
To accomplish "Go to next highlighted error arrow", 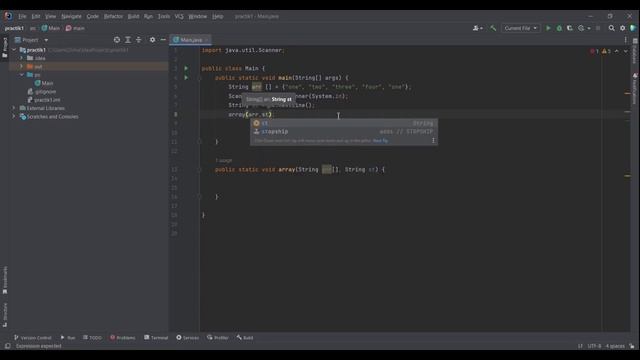I will 626,51.
